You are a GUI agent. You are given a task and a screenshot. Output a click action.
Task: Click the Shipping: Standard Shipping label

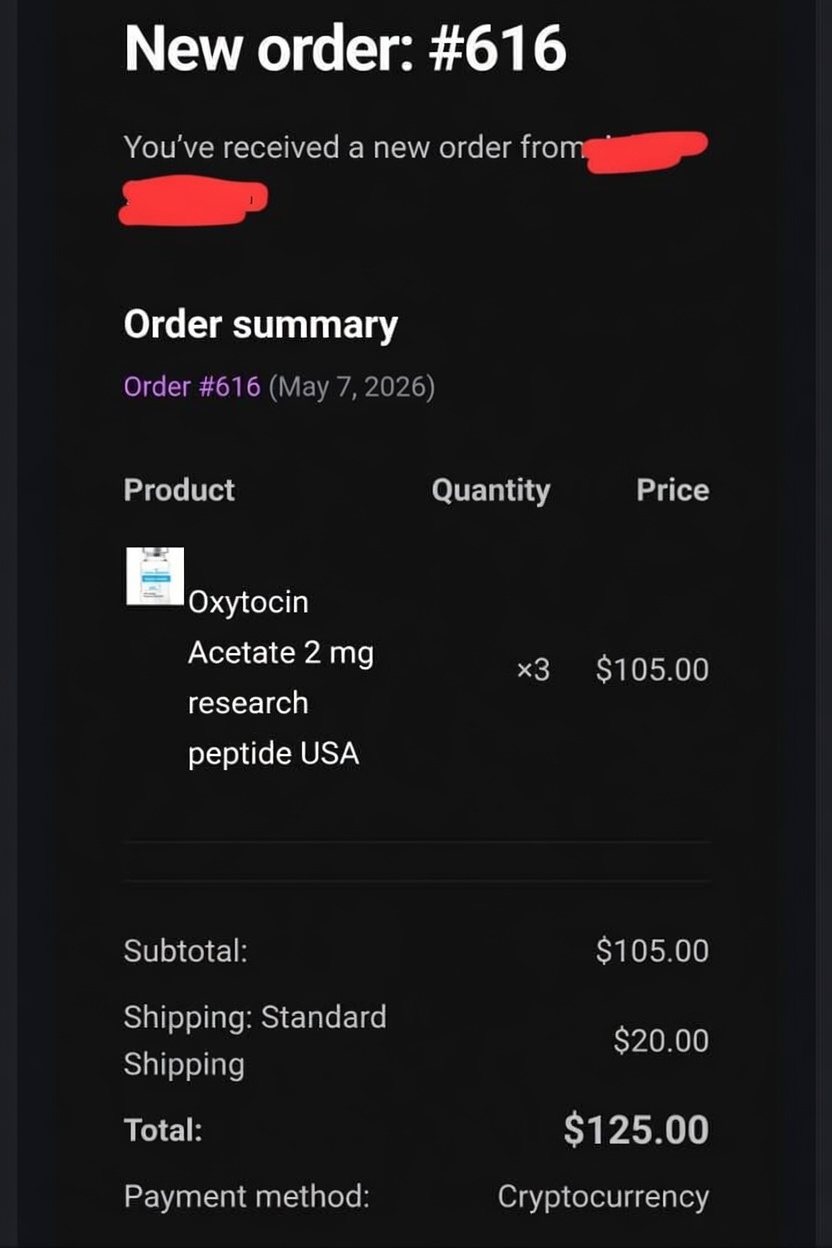tap(255, 1040)
